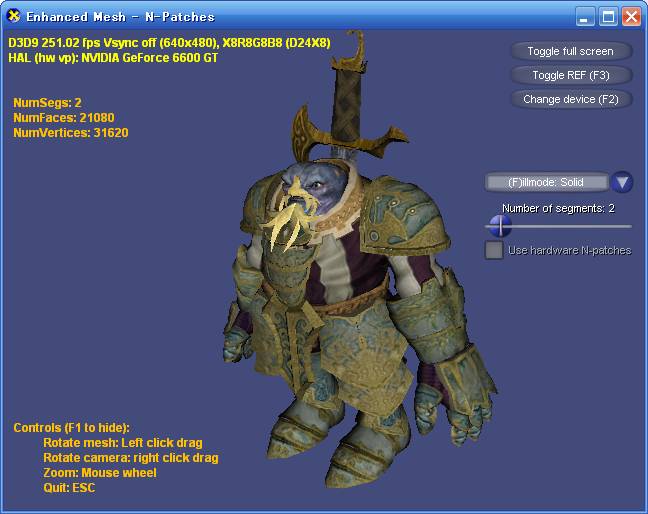Click the Toggle REF (F3) button
The height and width of the screenshot is (514, 648).
[571, 75]
